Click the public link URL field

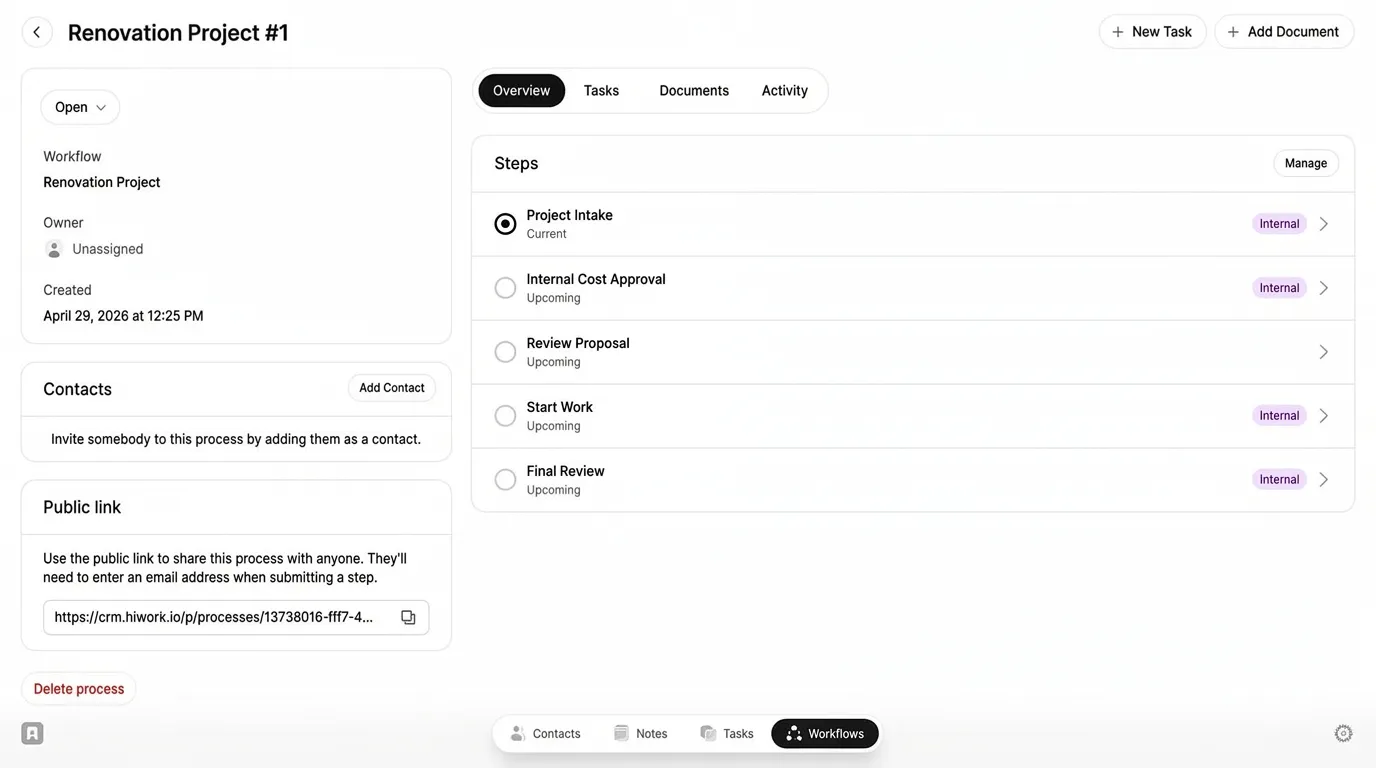point(236,617)
